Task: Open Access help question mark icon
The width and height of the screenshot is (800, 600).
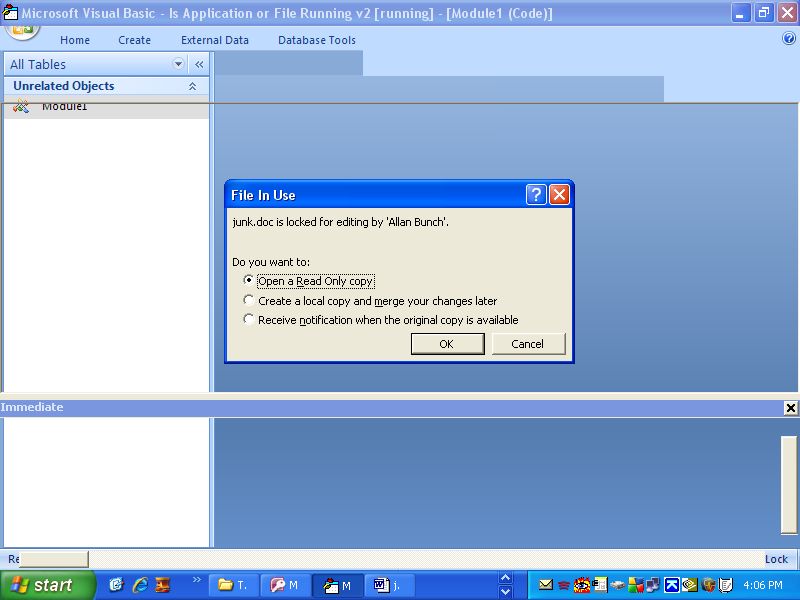Action: point(788,38)
